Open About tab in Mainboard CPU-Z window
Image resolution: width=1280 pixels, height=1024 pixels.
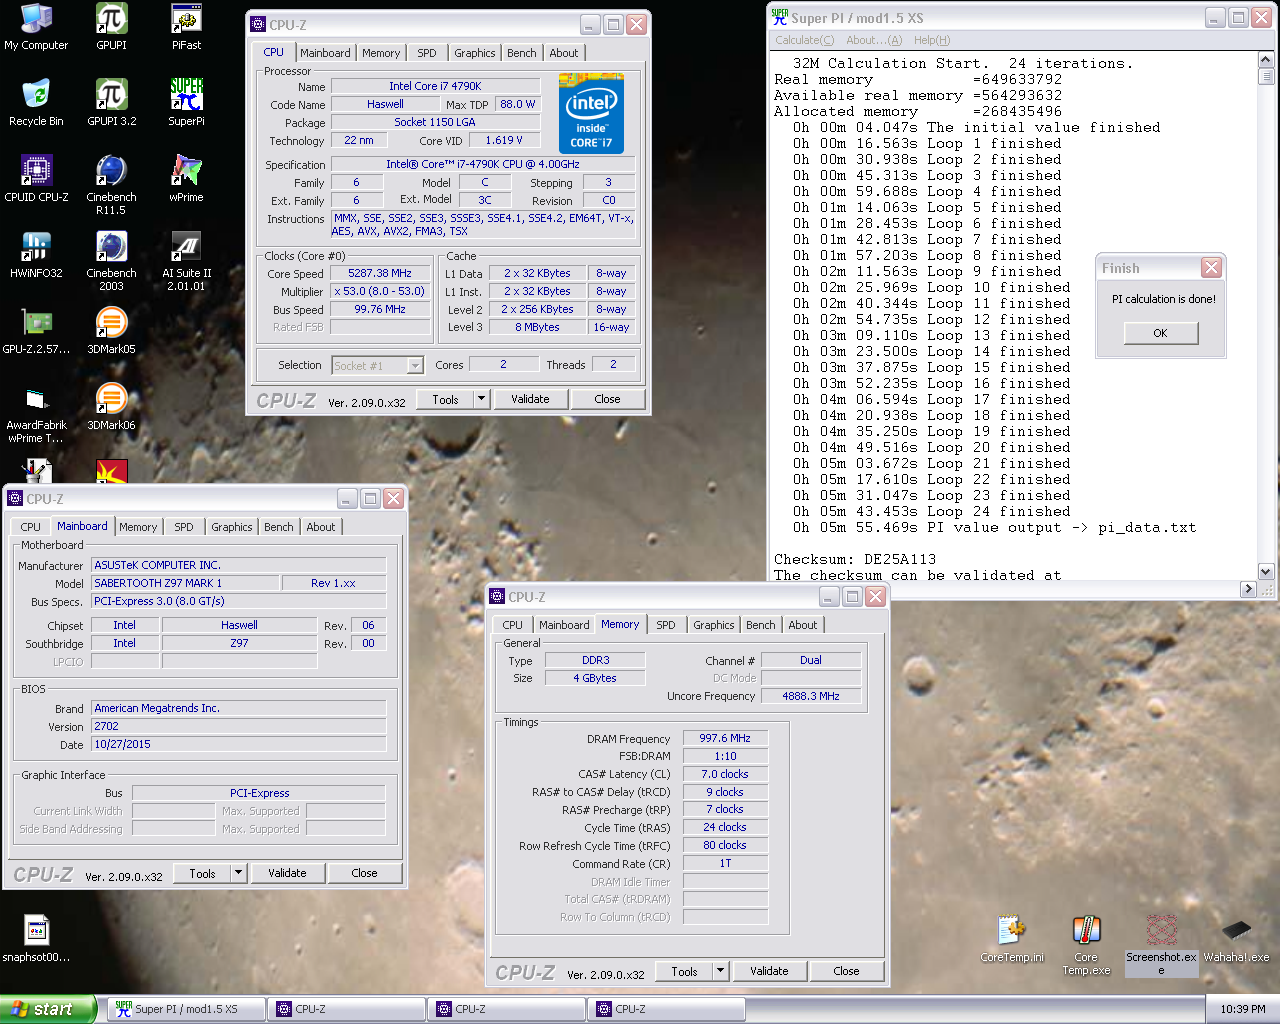pos(321,527)
